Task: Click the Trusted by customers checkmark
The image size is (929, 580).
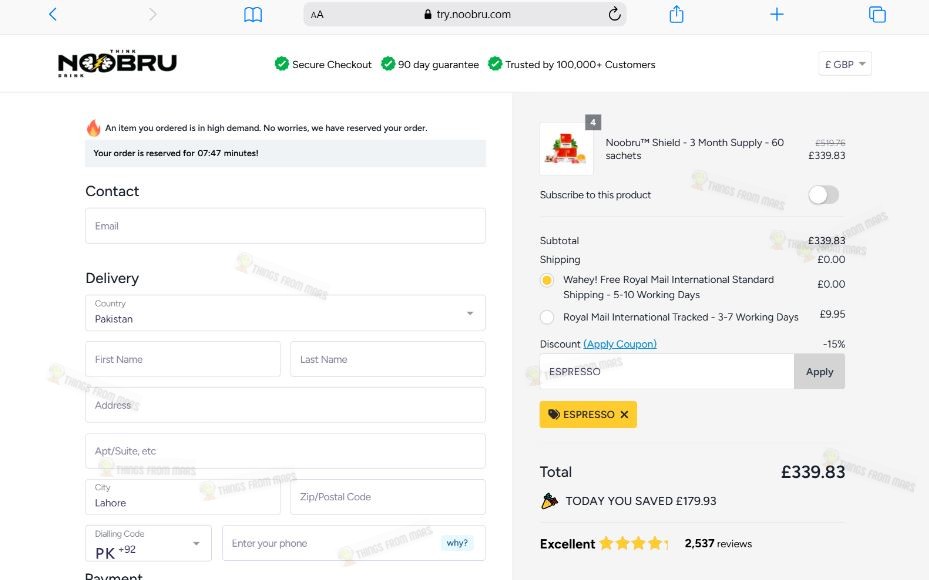Action: (x=495, y=63)
